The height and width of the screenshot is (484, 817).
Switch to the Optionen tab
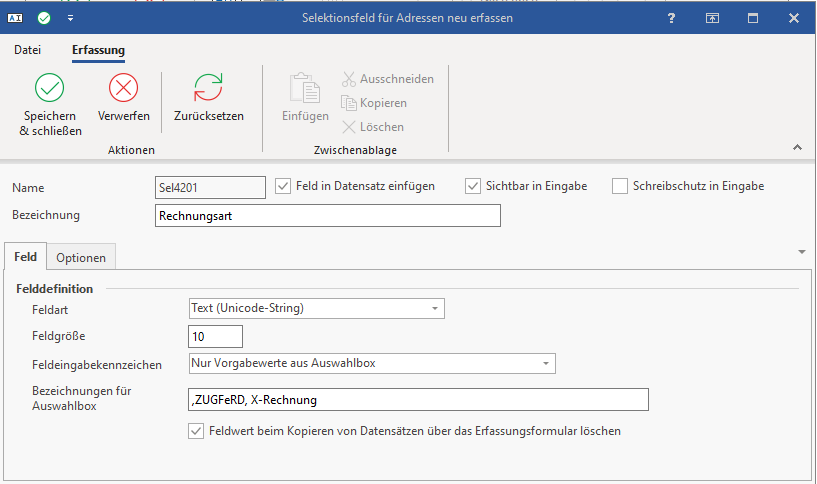(x=81, y=258)
